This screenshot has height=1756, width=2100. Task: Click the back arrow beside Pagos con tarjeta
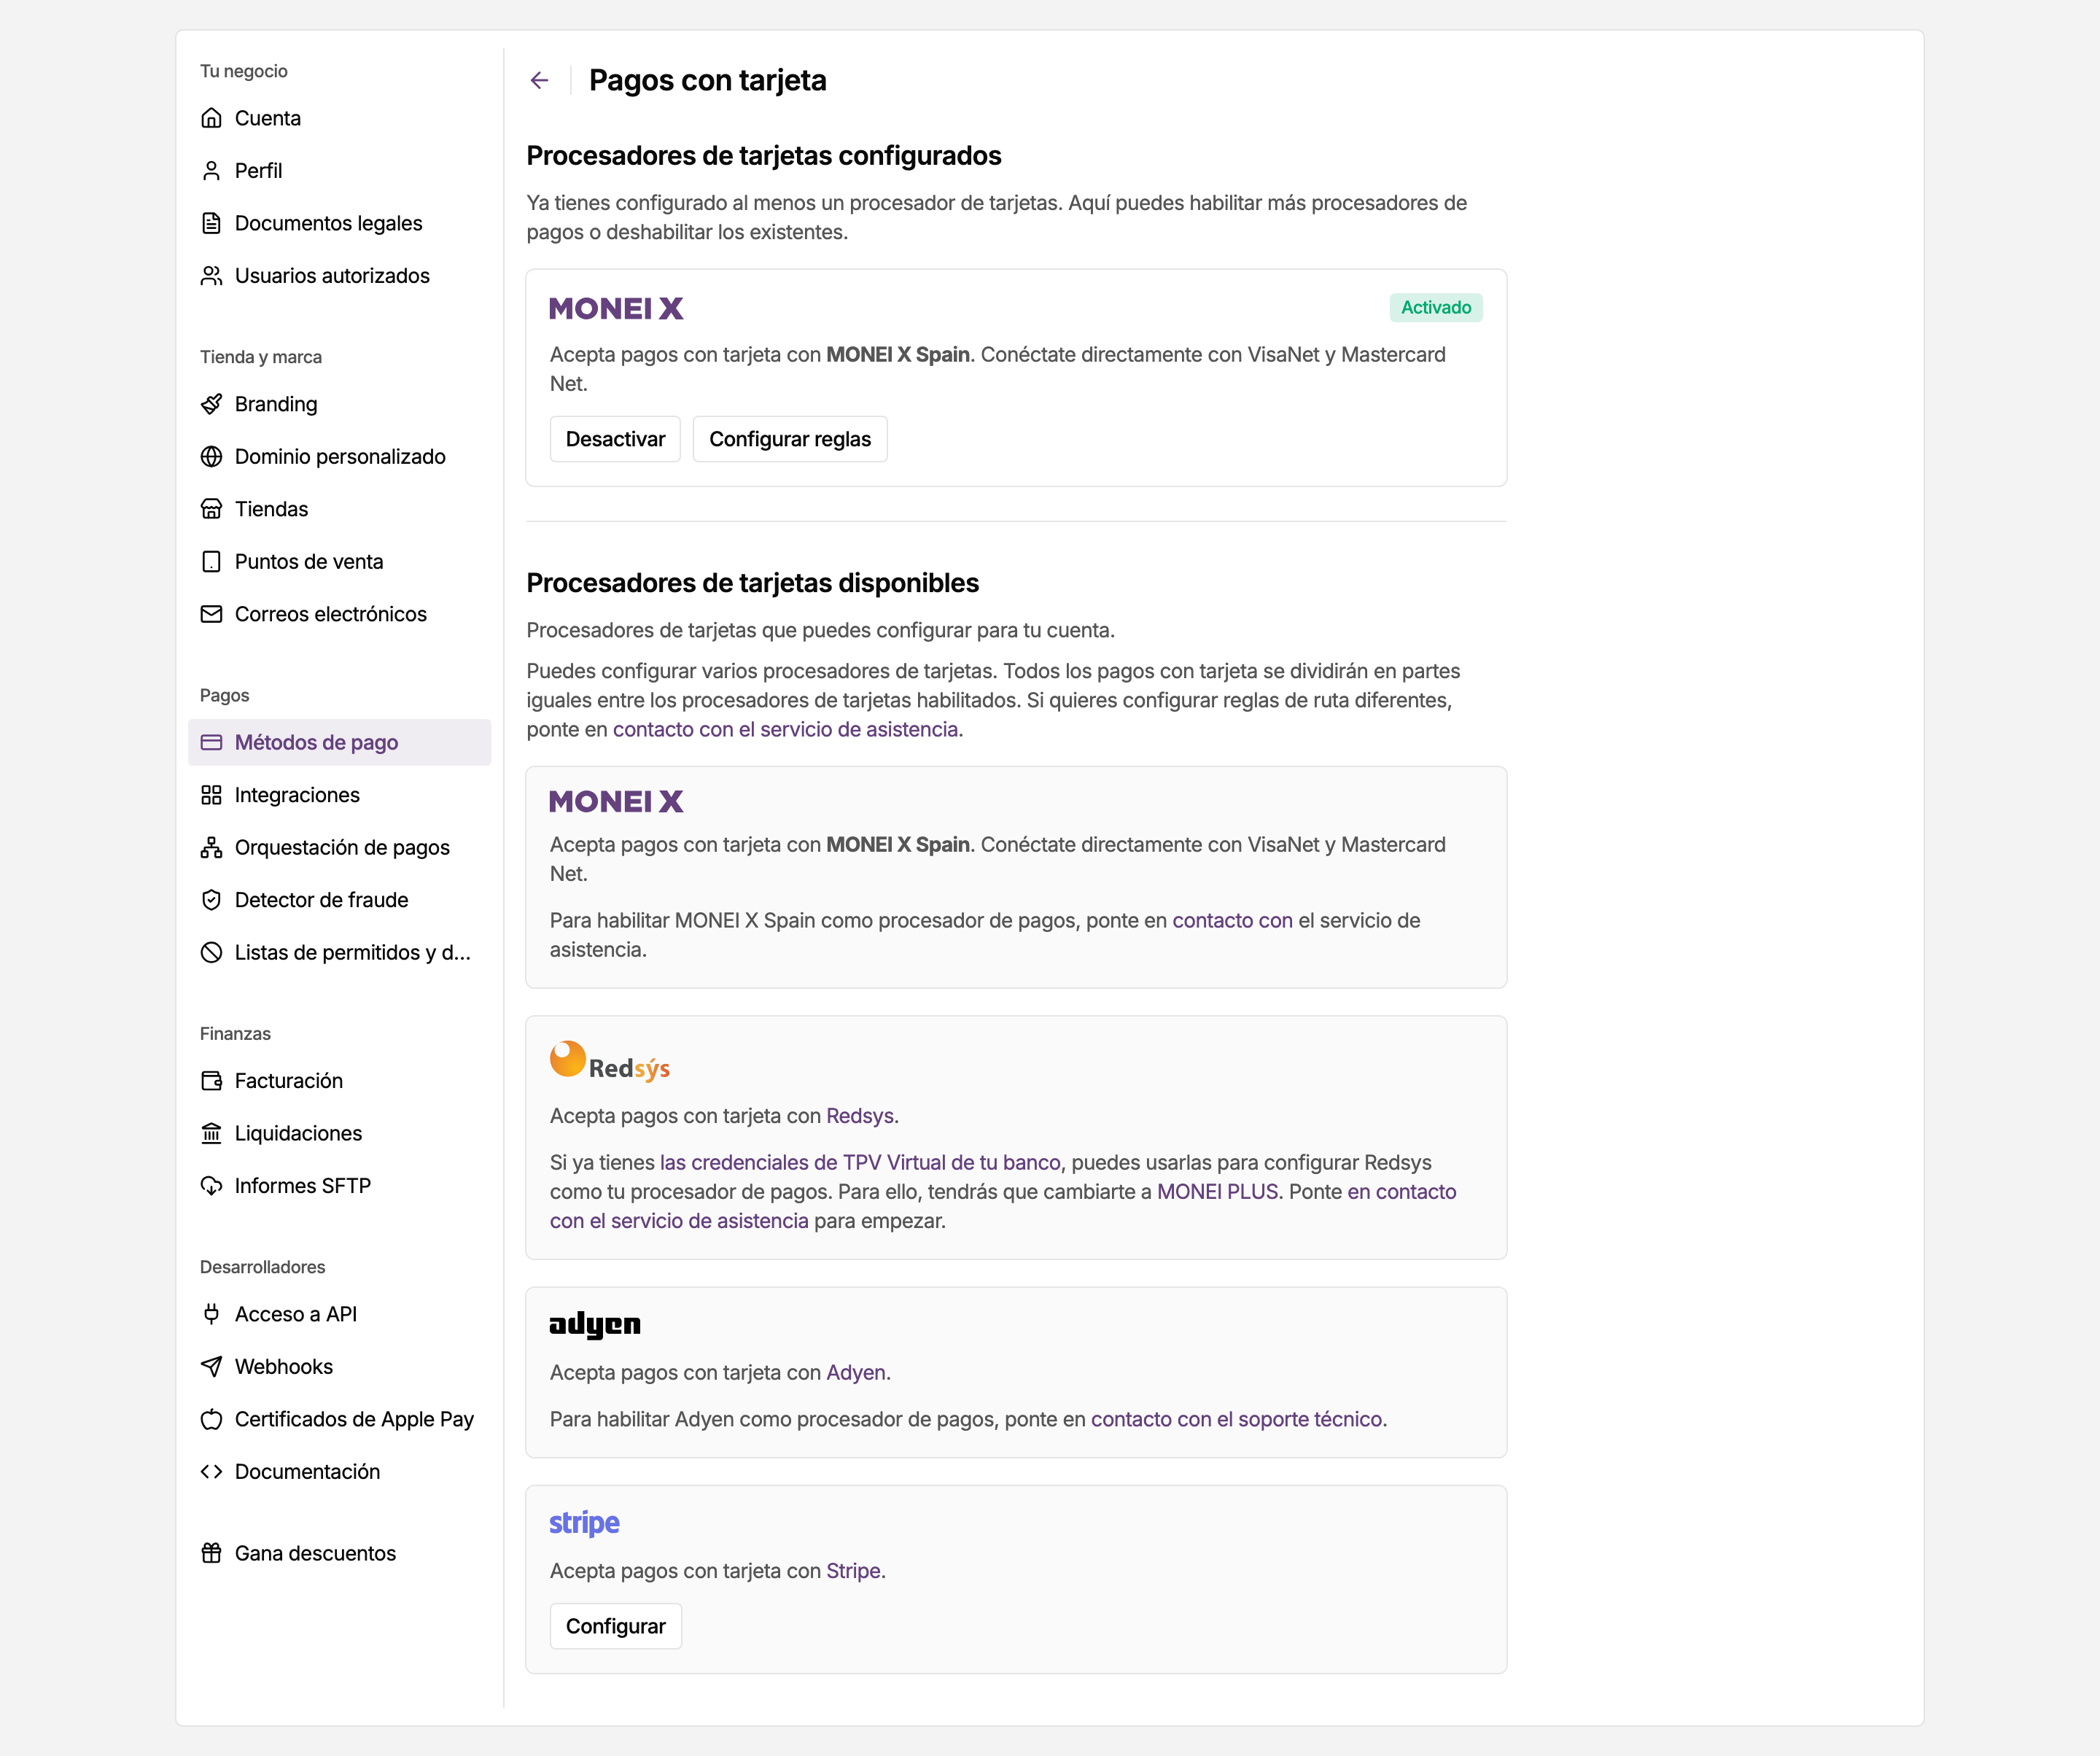pyautogui.click(x=539, y=80)
